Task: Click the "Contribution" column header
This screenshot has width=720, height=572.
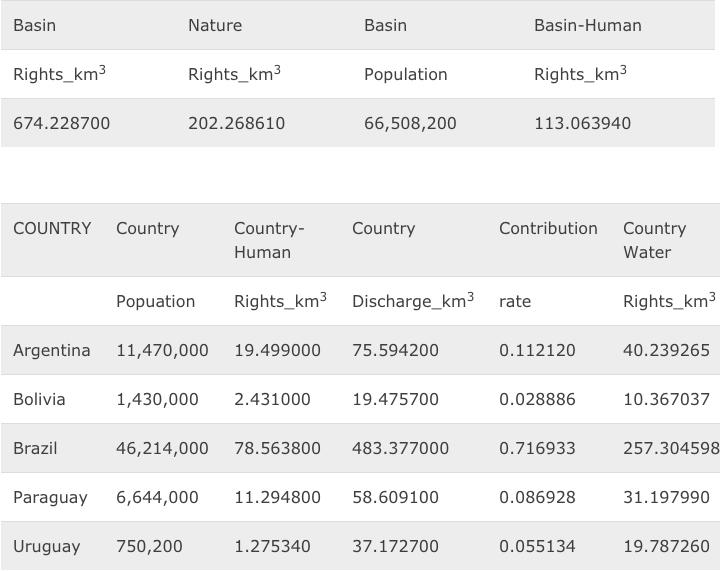Action: click(x=548, y=228)
